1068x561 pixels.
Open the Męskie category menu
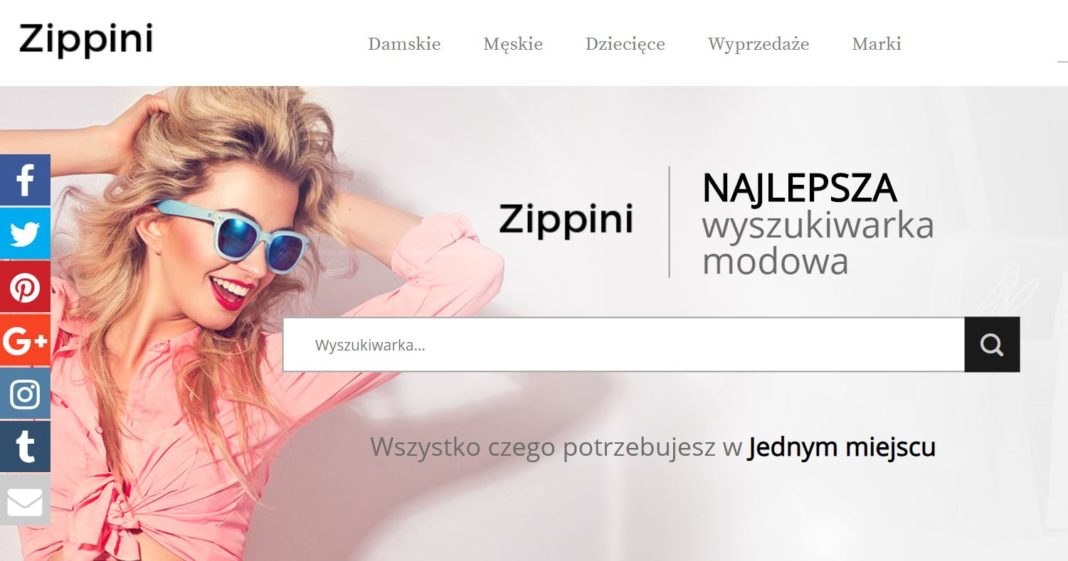513,44
